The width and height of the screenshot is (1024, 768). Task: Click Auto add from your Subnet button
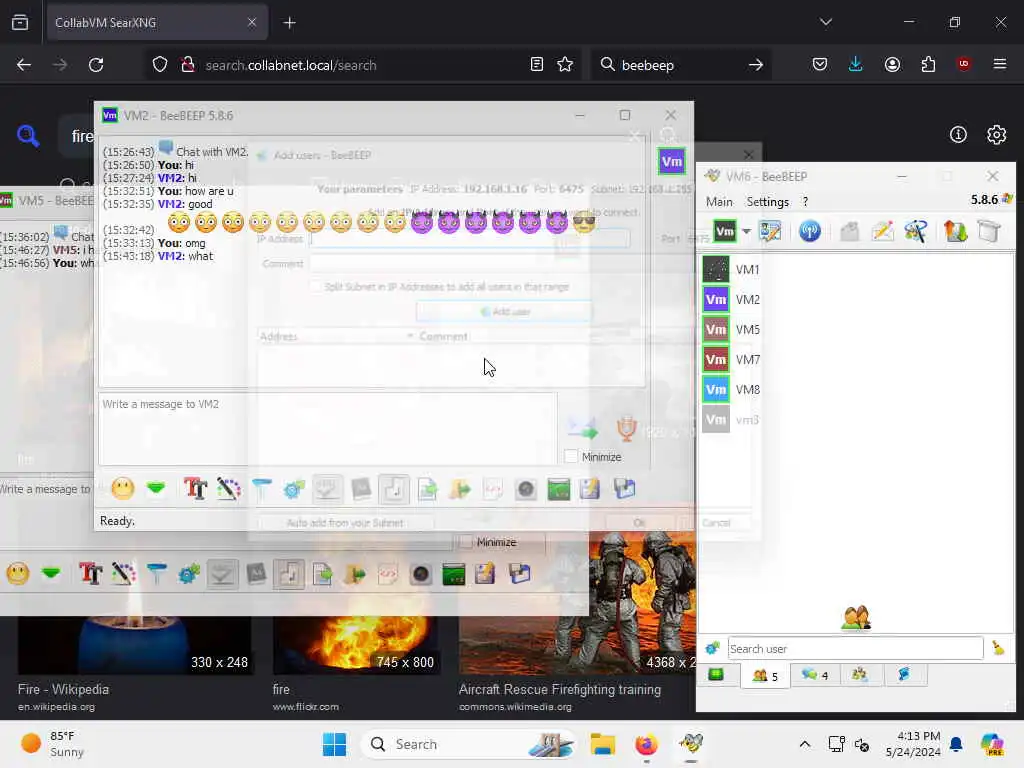(x=345, y=522)
